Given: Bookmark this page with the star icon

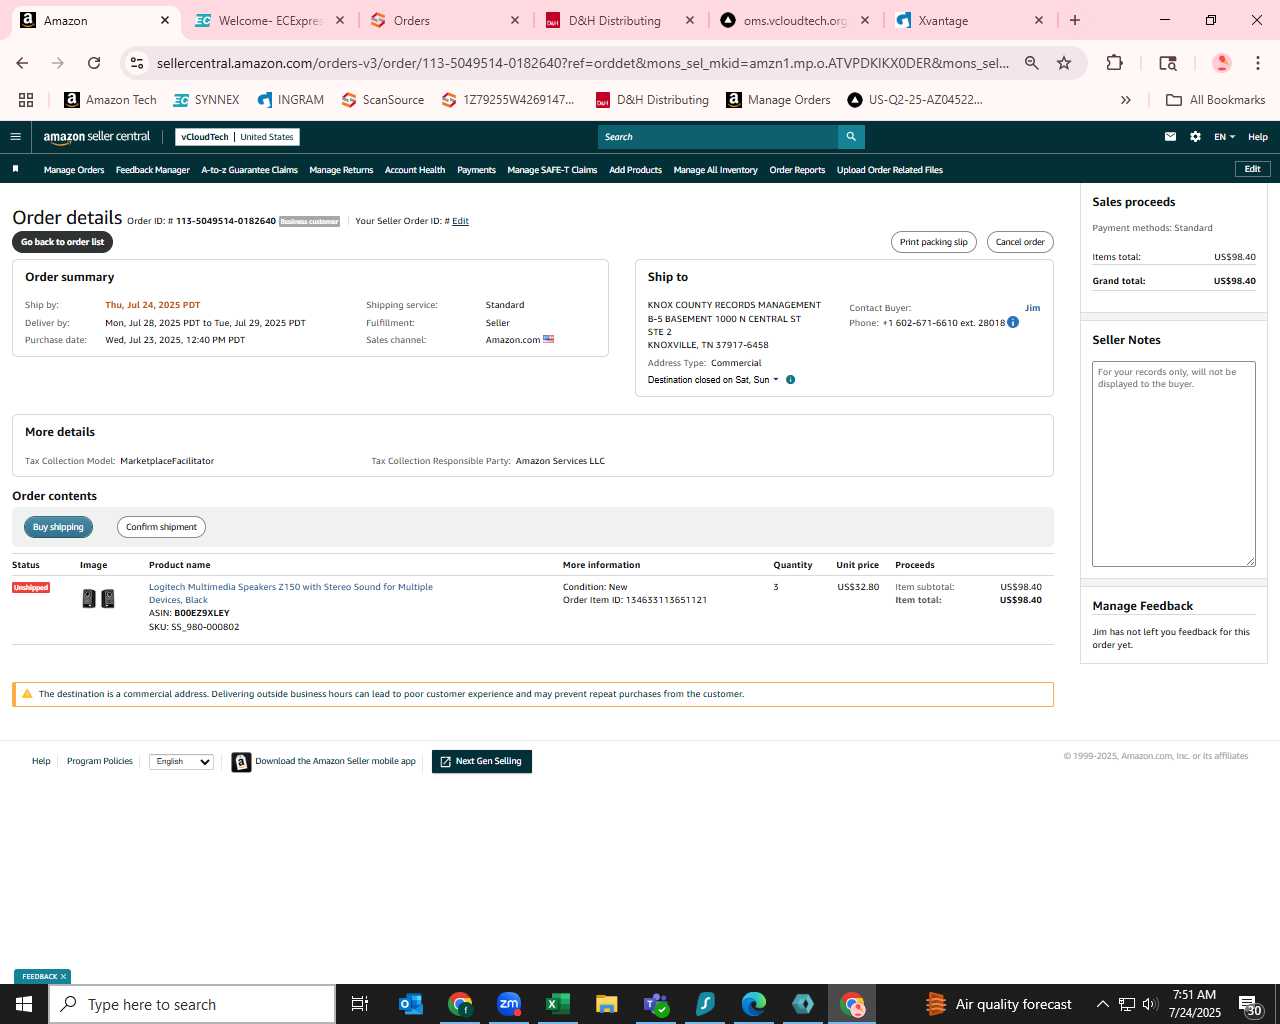Looking at the screenshot, I should (1064, 63).
